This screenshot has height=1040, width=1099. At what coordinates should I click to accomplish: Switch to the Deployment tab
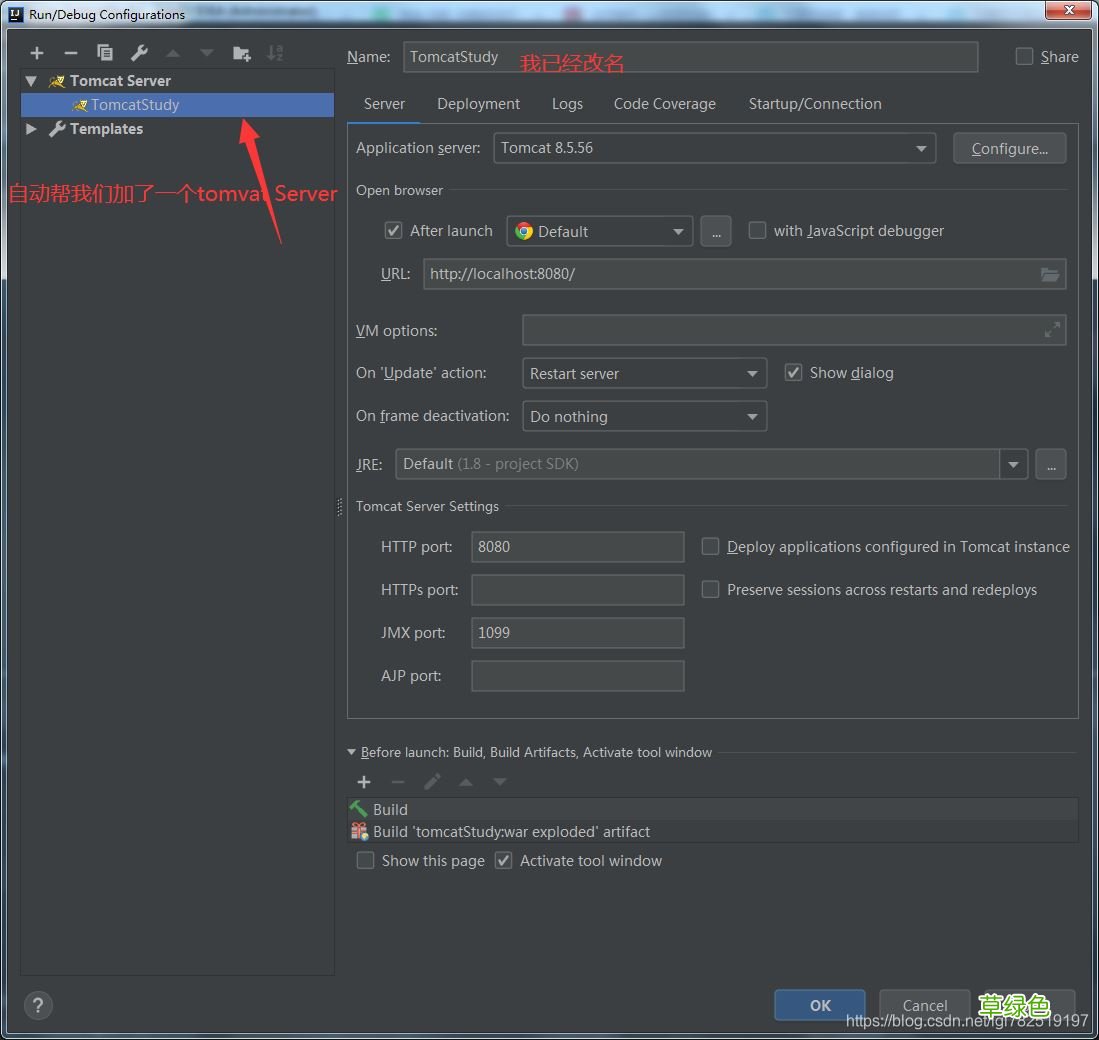pos(478,104)
